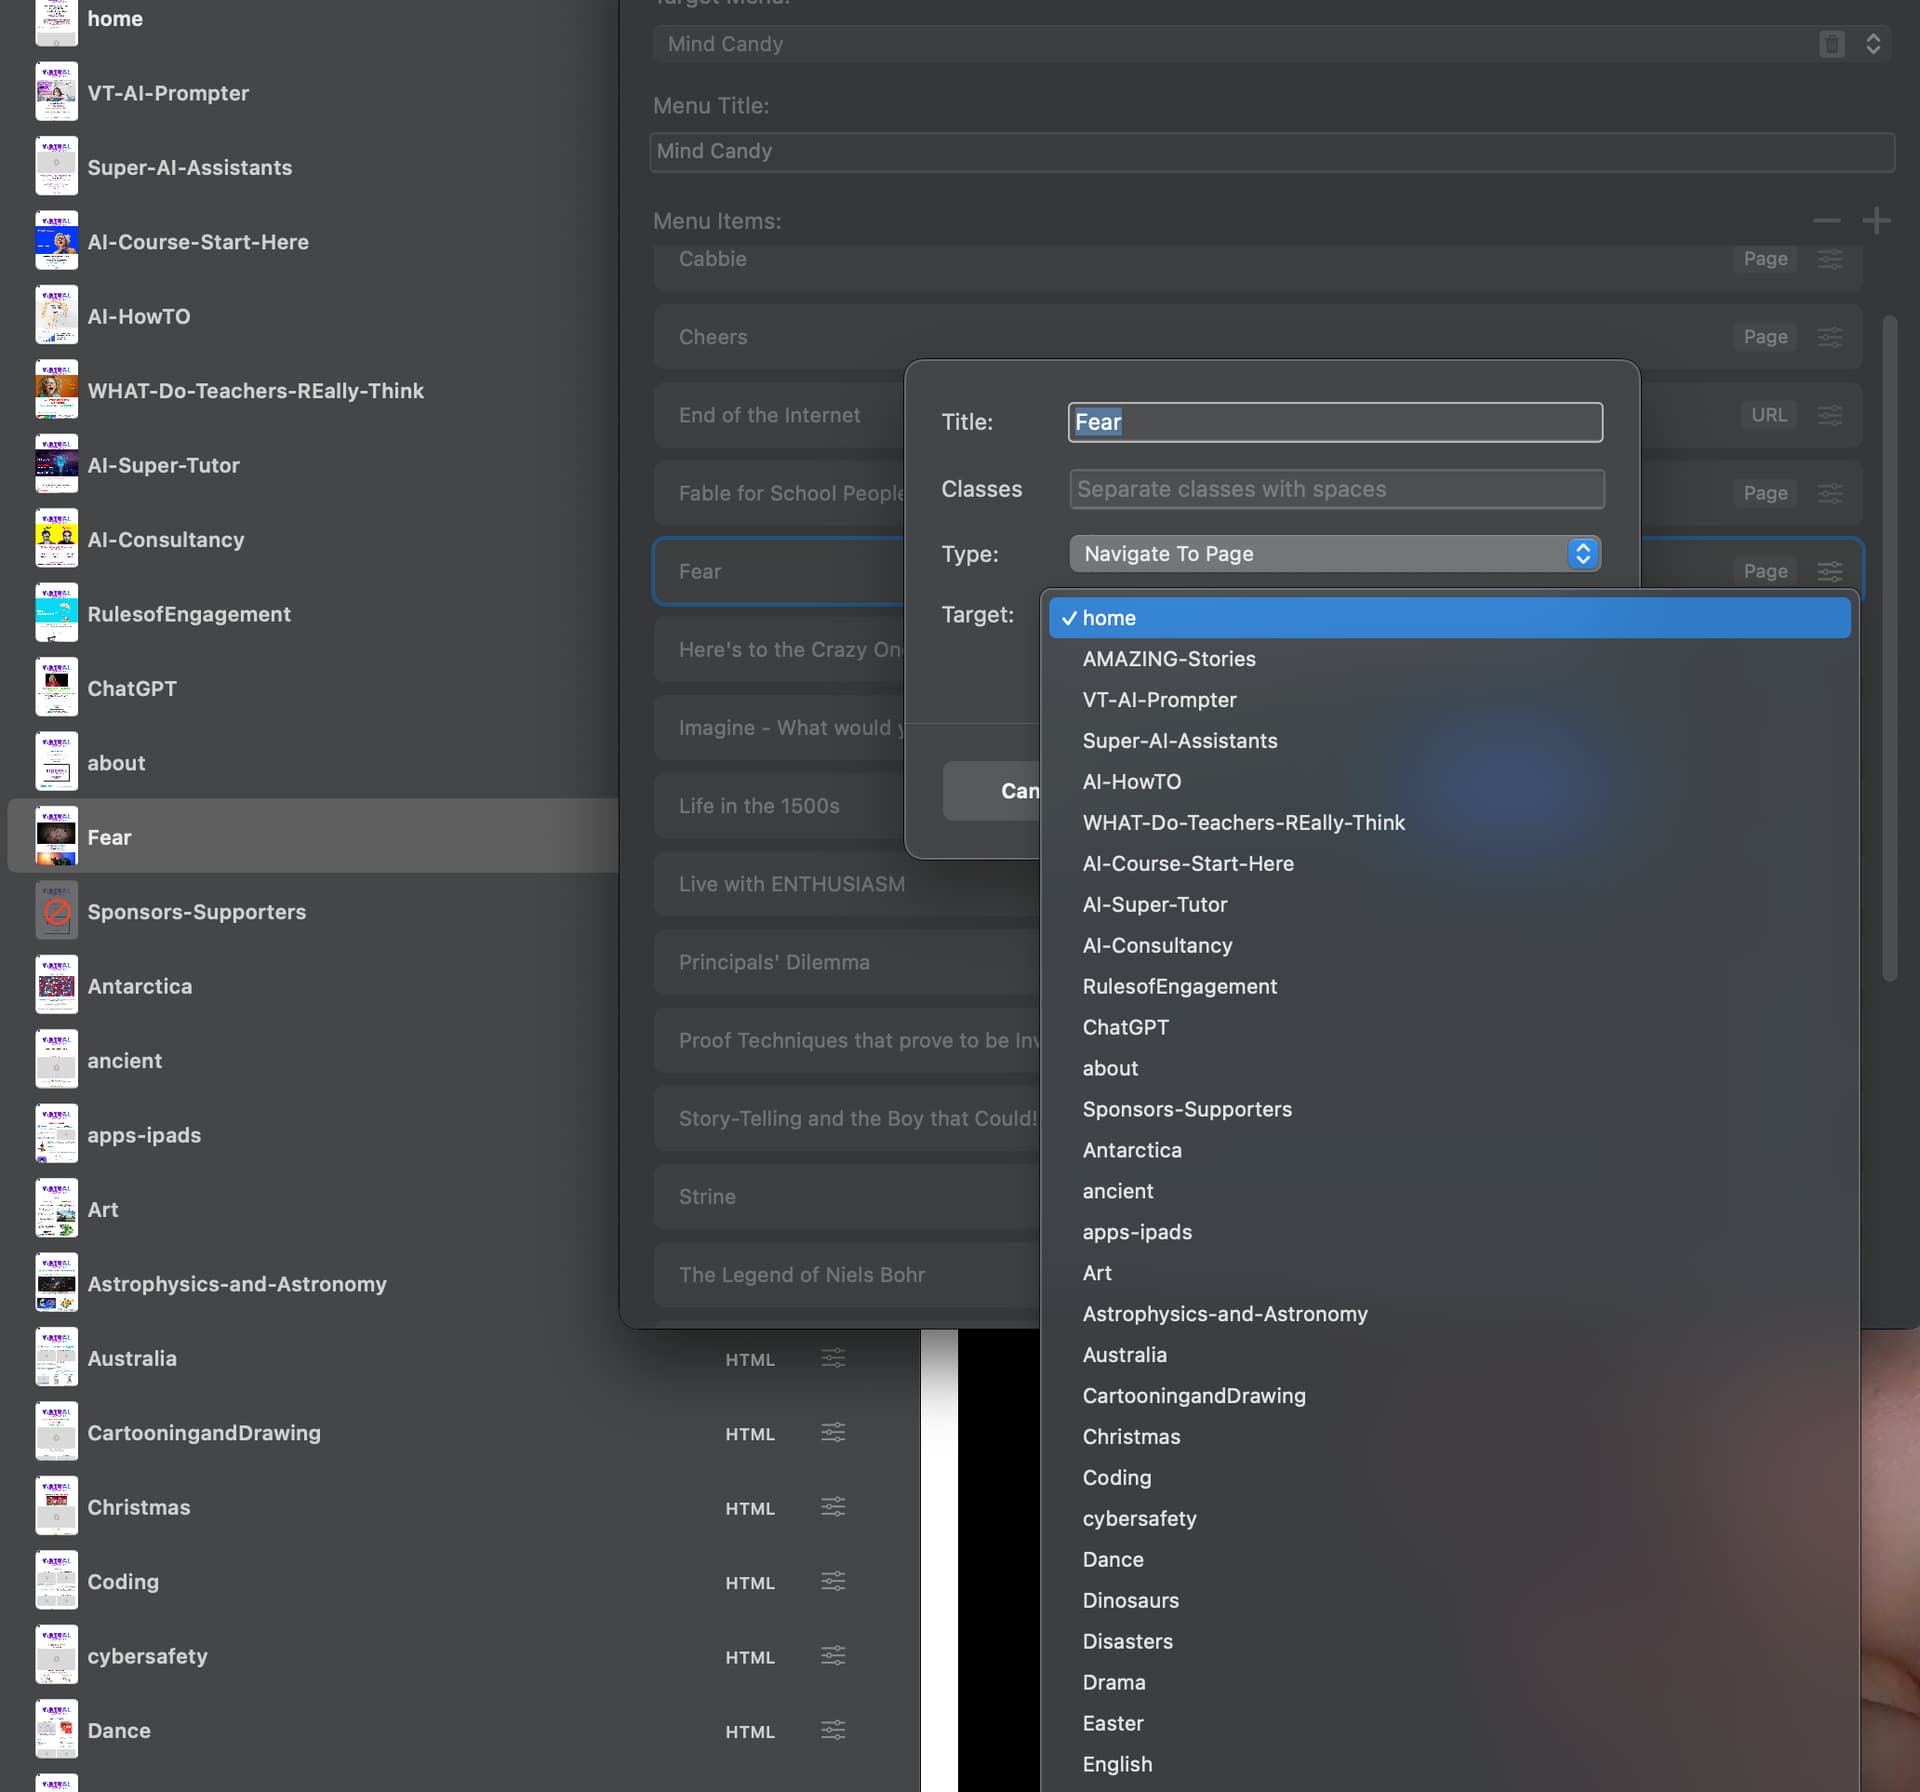This screenshot has height=1792, width=1920.
Task: Select Sponsors-Supporters page in sidebar
Action: (x=196, y=912)
